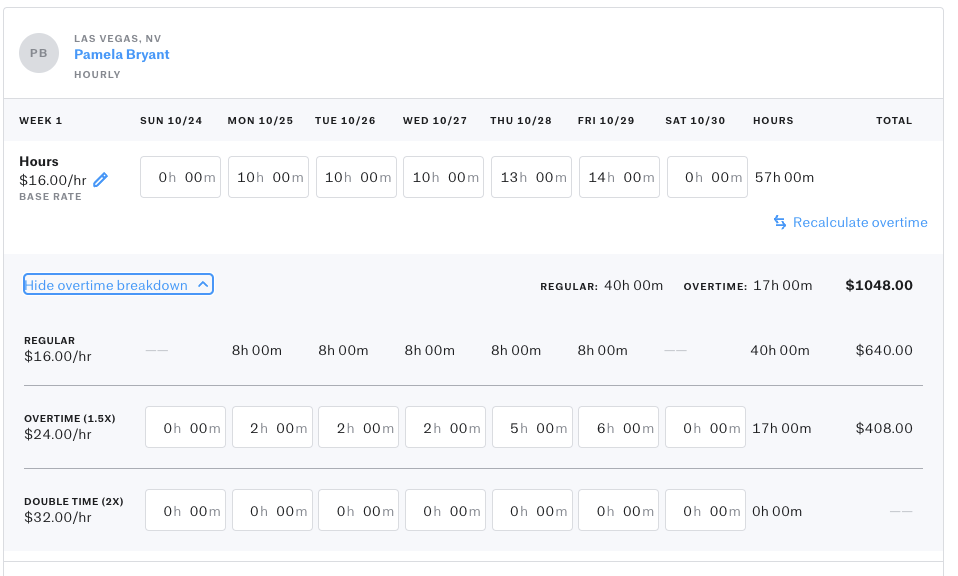This screenshot has height=576, width=958.
Task: Edit Thursday double time hours field
Action: [532, 510]
